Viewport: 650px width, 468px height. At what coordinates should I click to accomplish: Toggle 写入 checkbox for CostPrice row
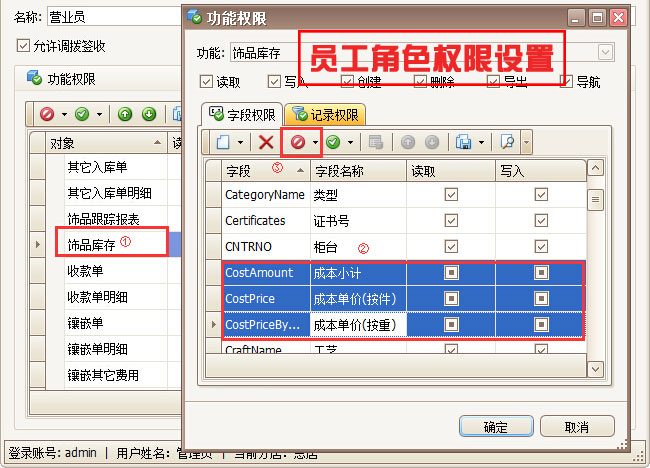(x=541, y=299)
